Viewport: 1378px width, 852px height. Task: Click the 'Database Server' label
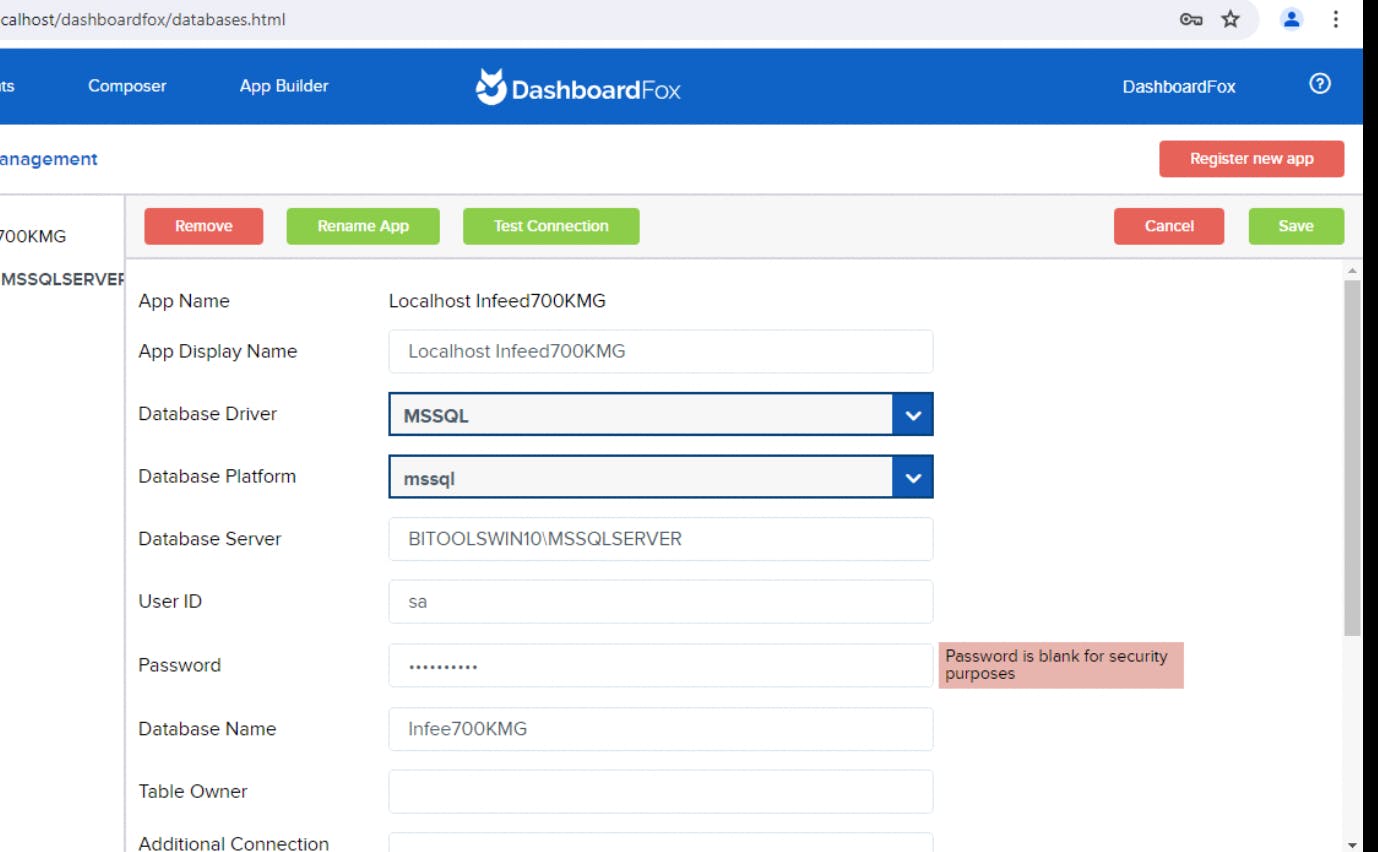point(210,539)
